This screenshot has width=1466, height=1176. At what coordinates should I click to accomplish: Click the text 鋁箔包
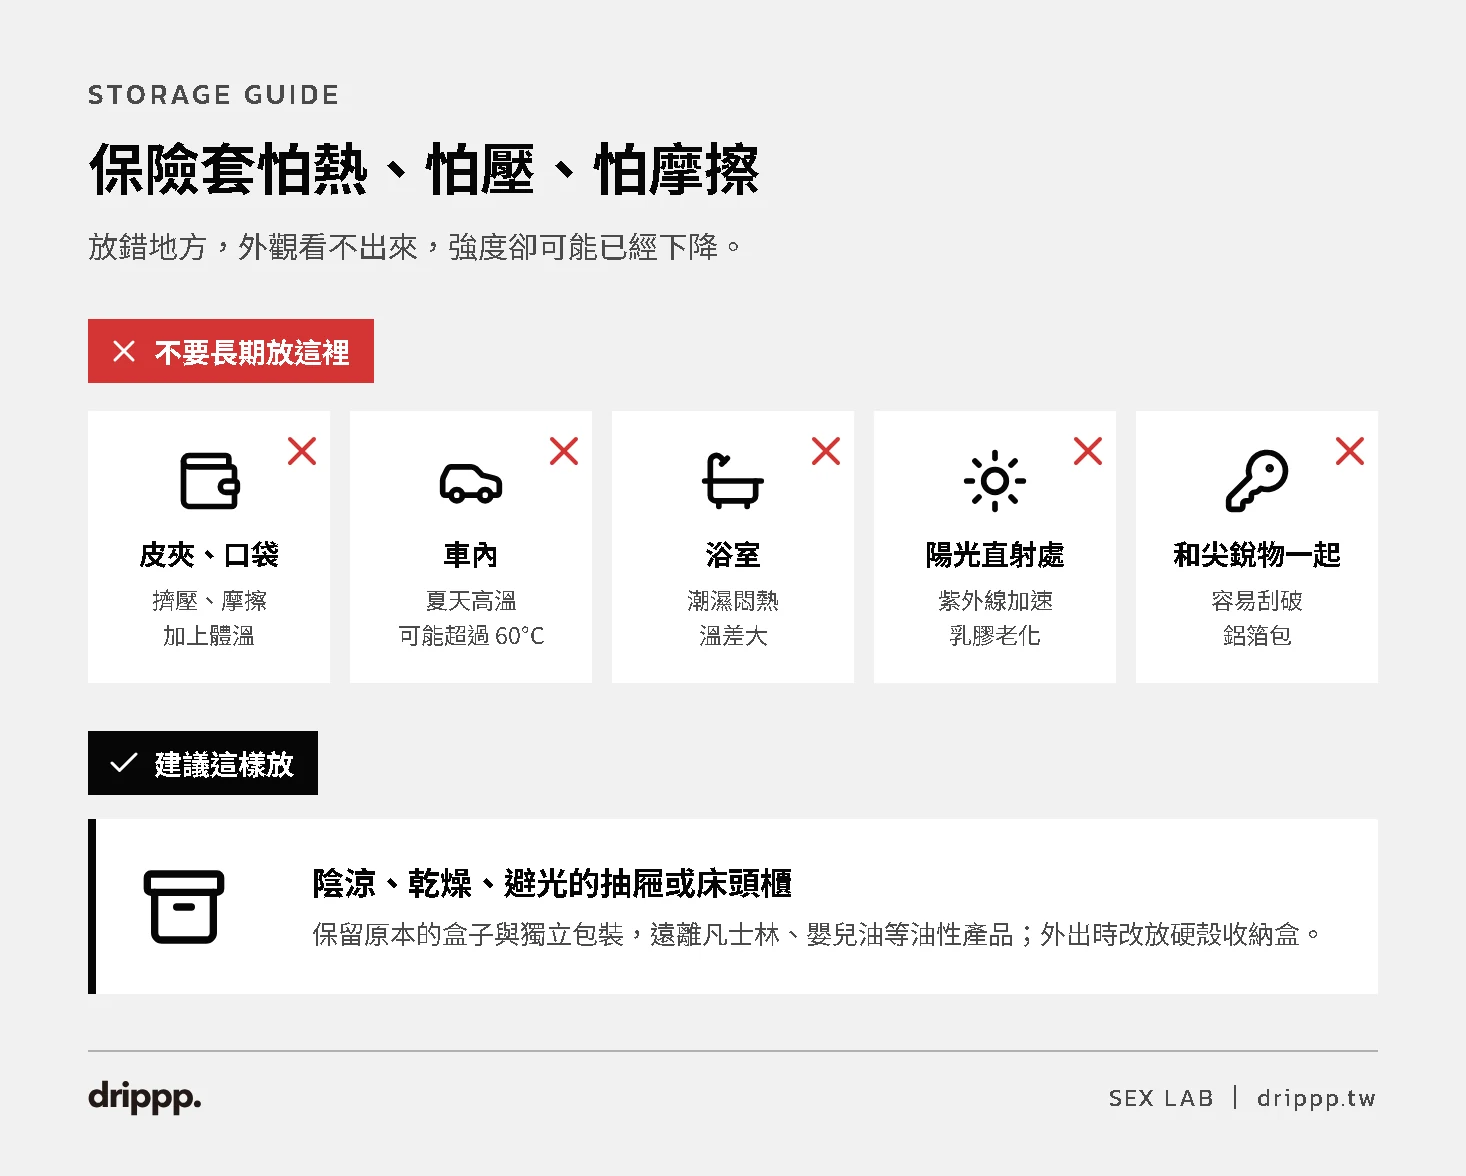tap(1257, 636)
